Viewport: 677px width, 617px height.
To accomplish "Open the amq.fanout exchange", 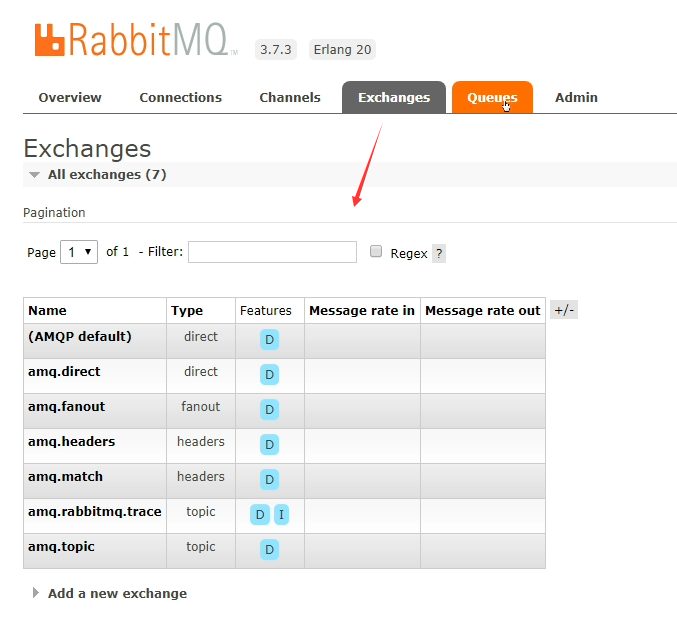I will click(x=66, y=406).
